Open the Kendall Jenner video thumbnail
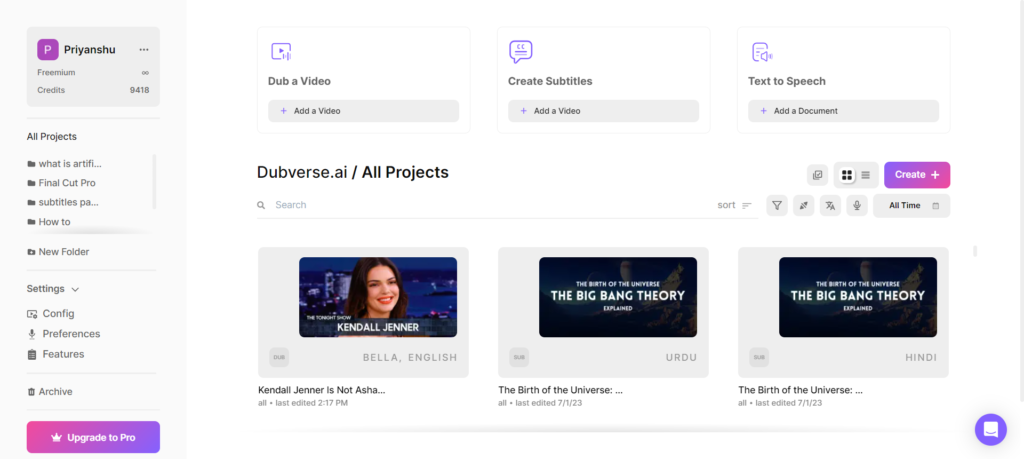1024x459 pixels. [x=377, y=297]
